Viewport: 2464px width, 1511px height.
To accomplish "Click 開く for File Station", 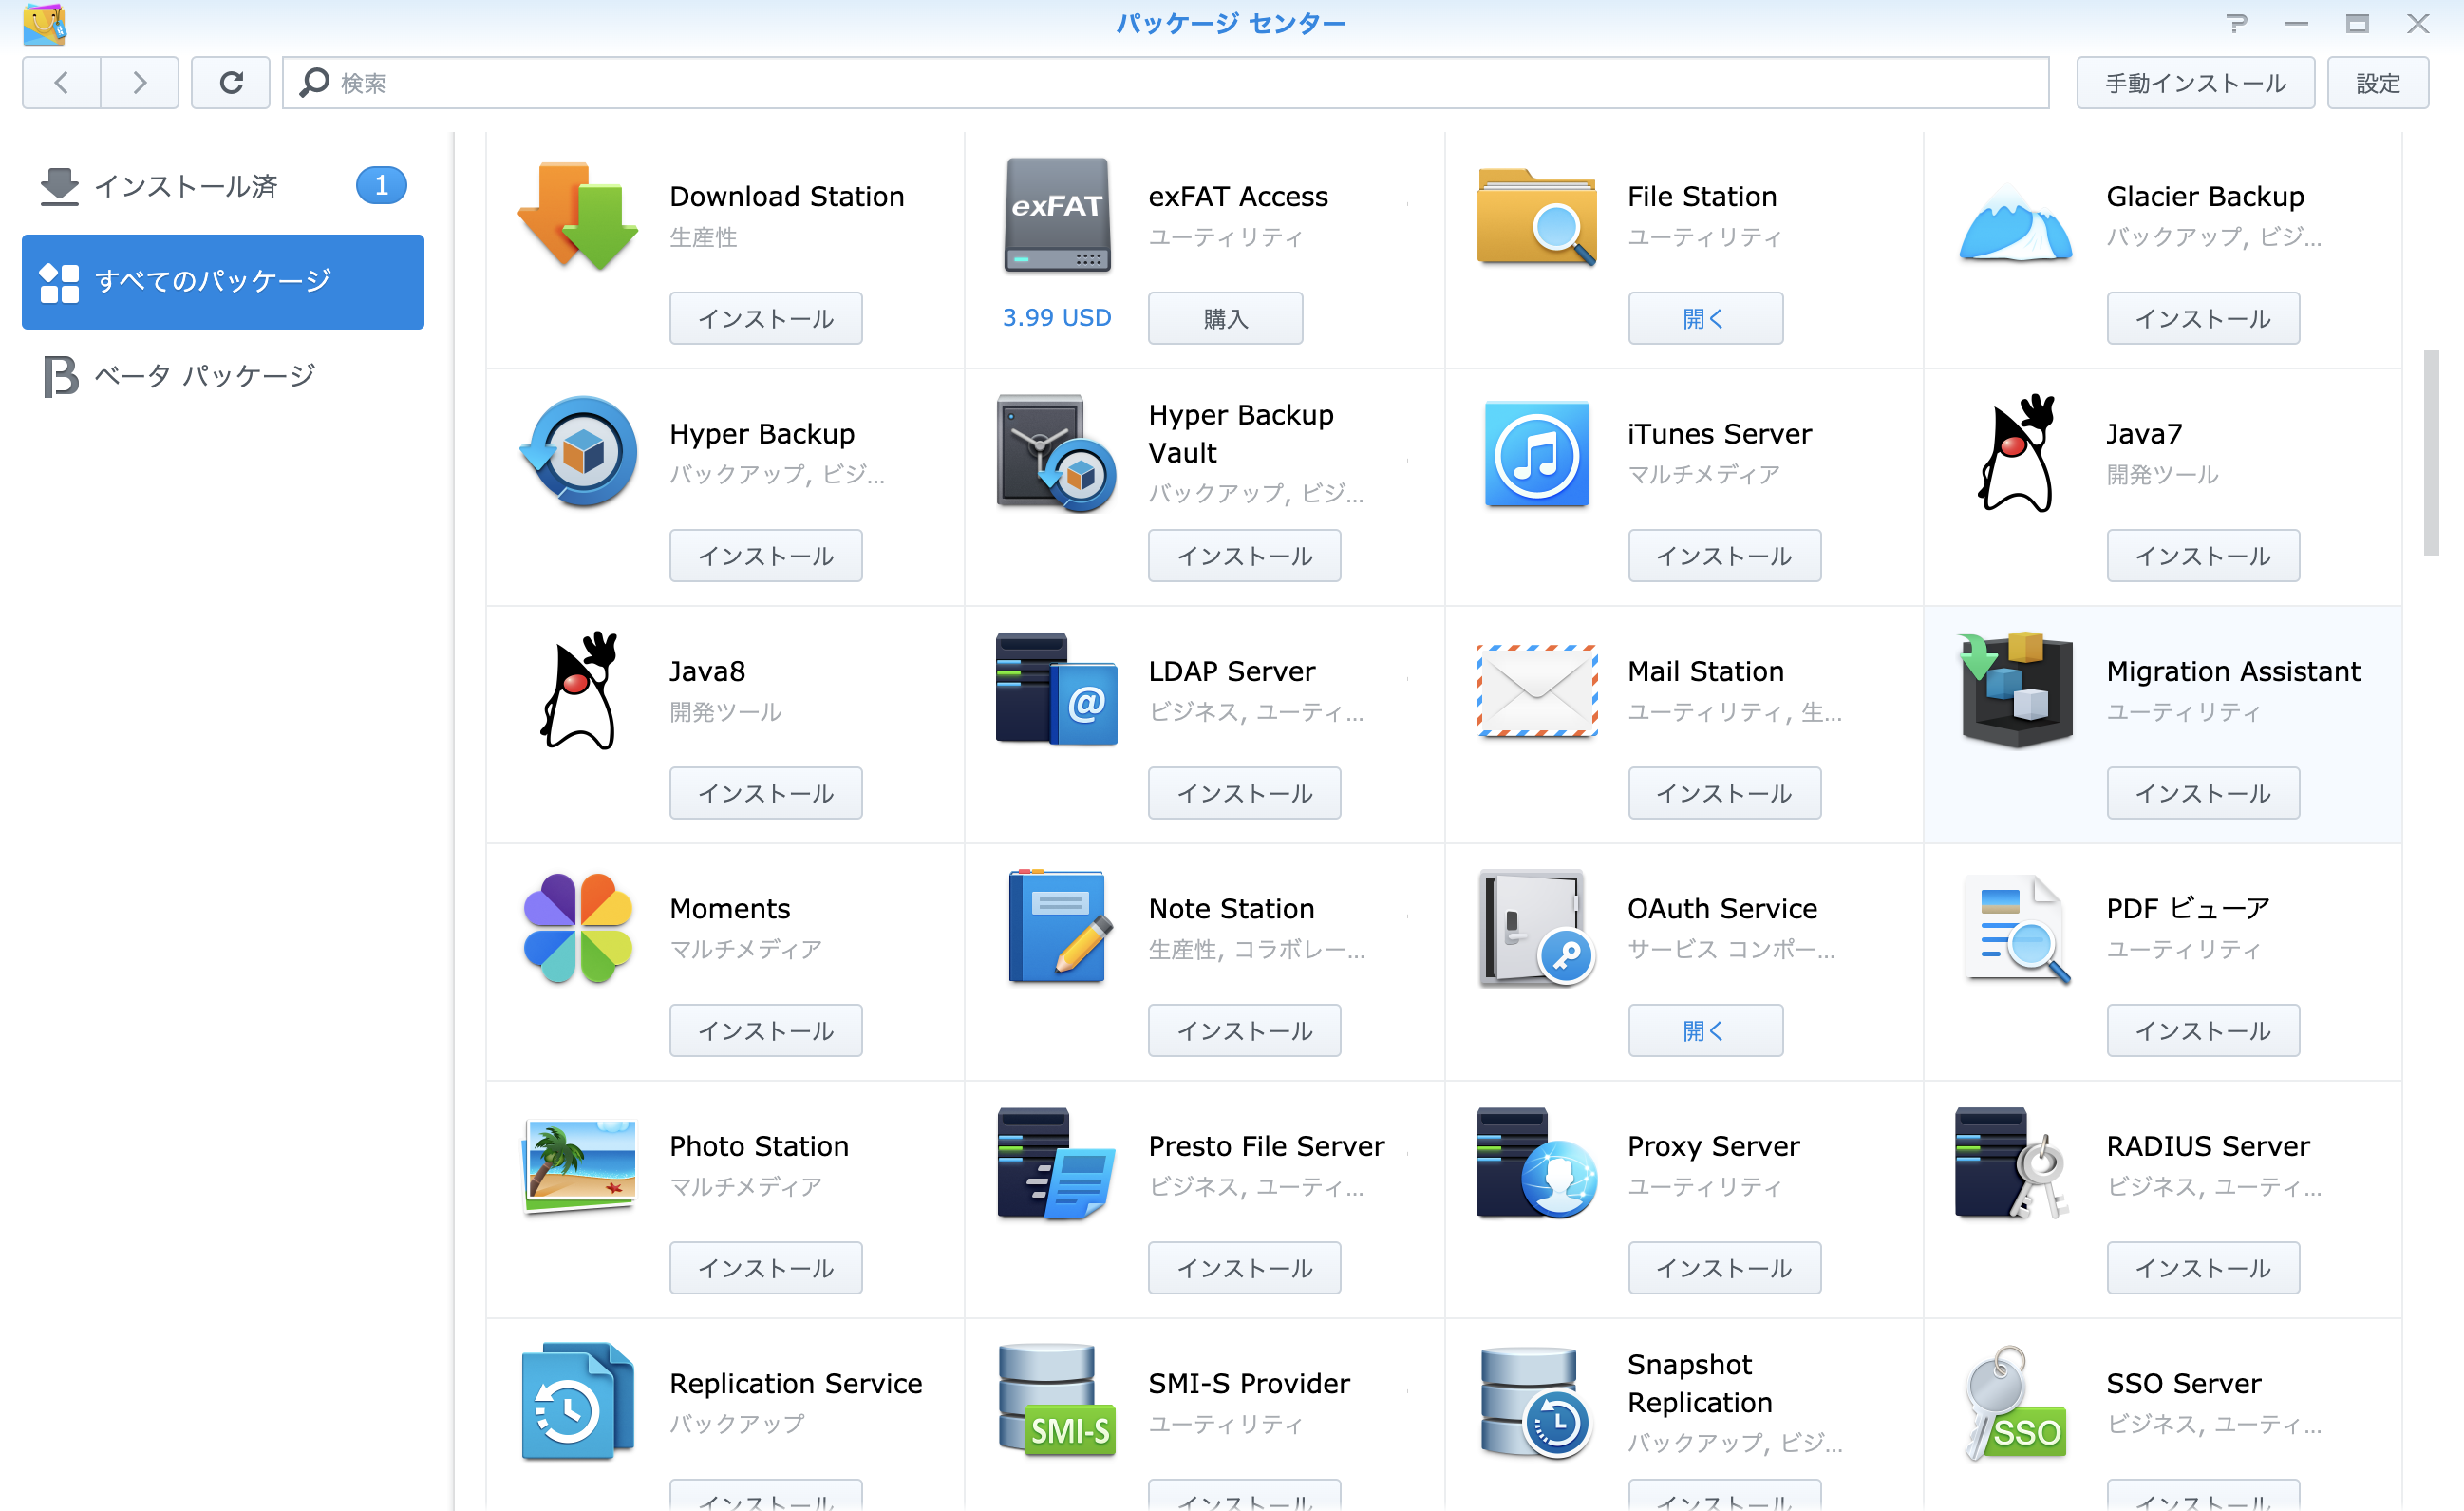I will point(1705,318).
